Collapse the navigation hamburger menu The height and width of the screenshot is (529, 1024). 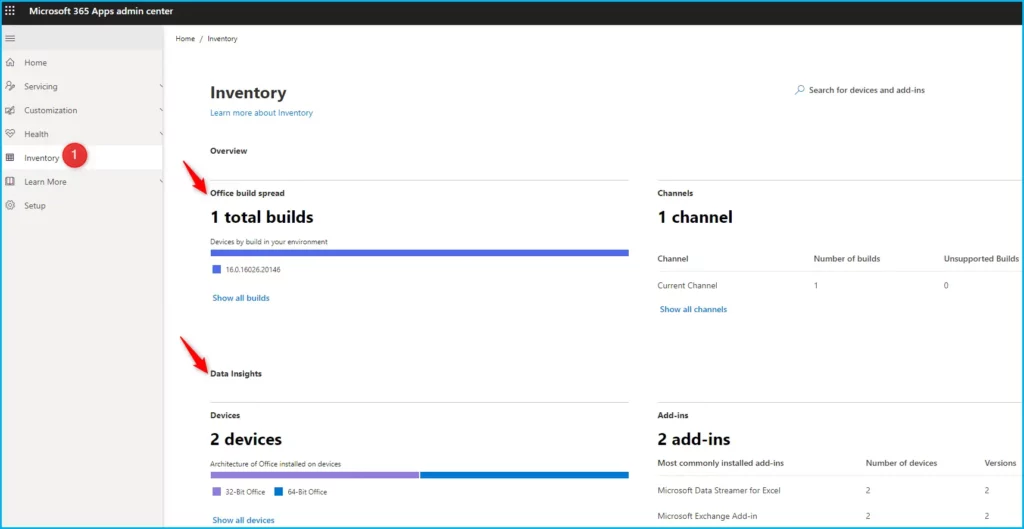click(x=10, y=39)
